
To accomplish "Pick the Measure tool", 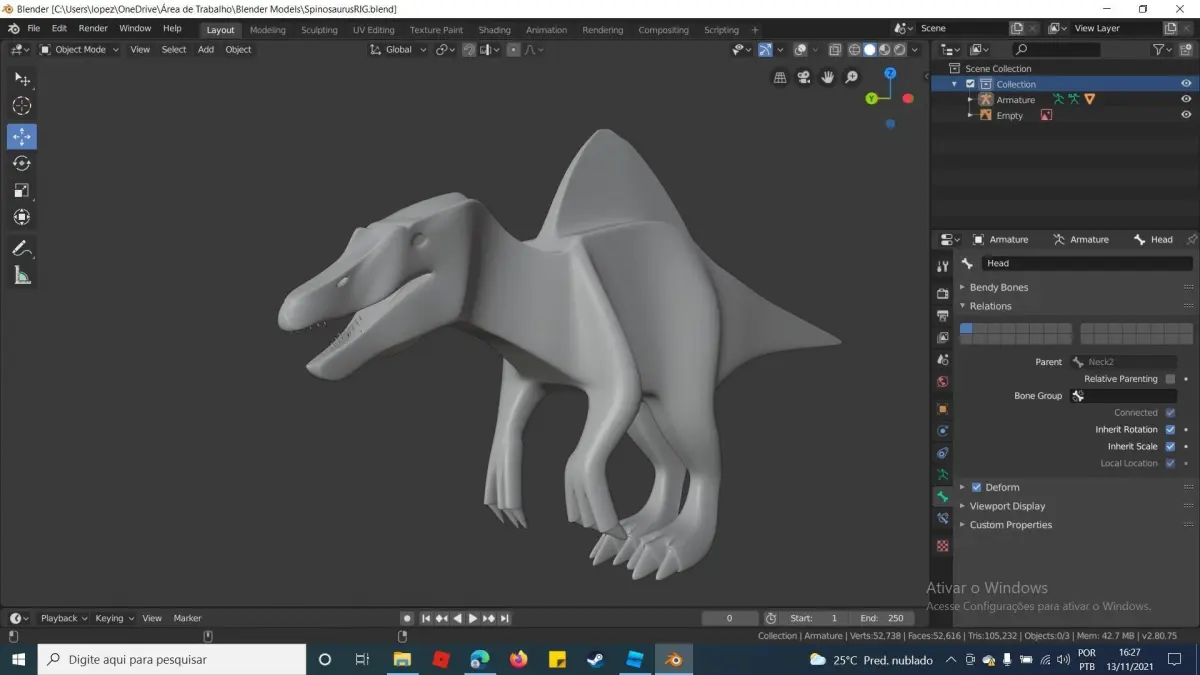I will pos(21,275).
